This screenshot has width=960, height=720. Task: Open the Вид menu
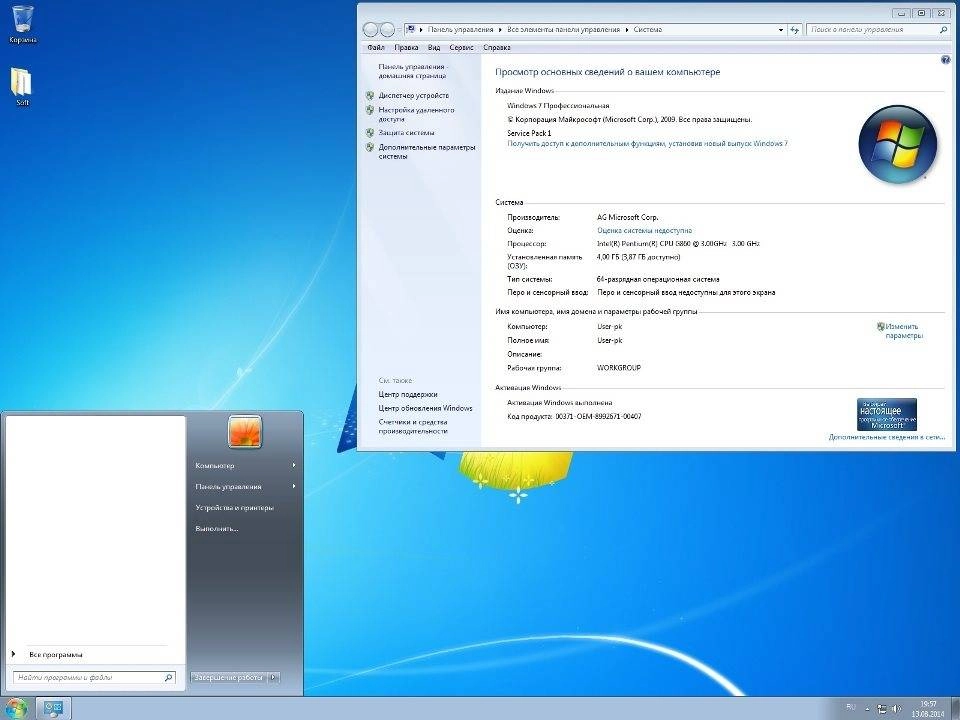[434, 47]
